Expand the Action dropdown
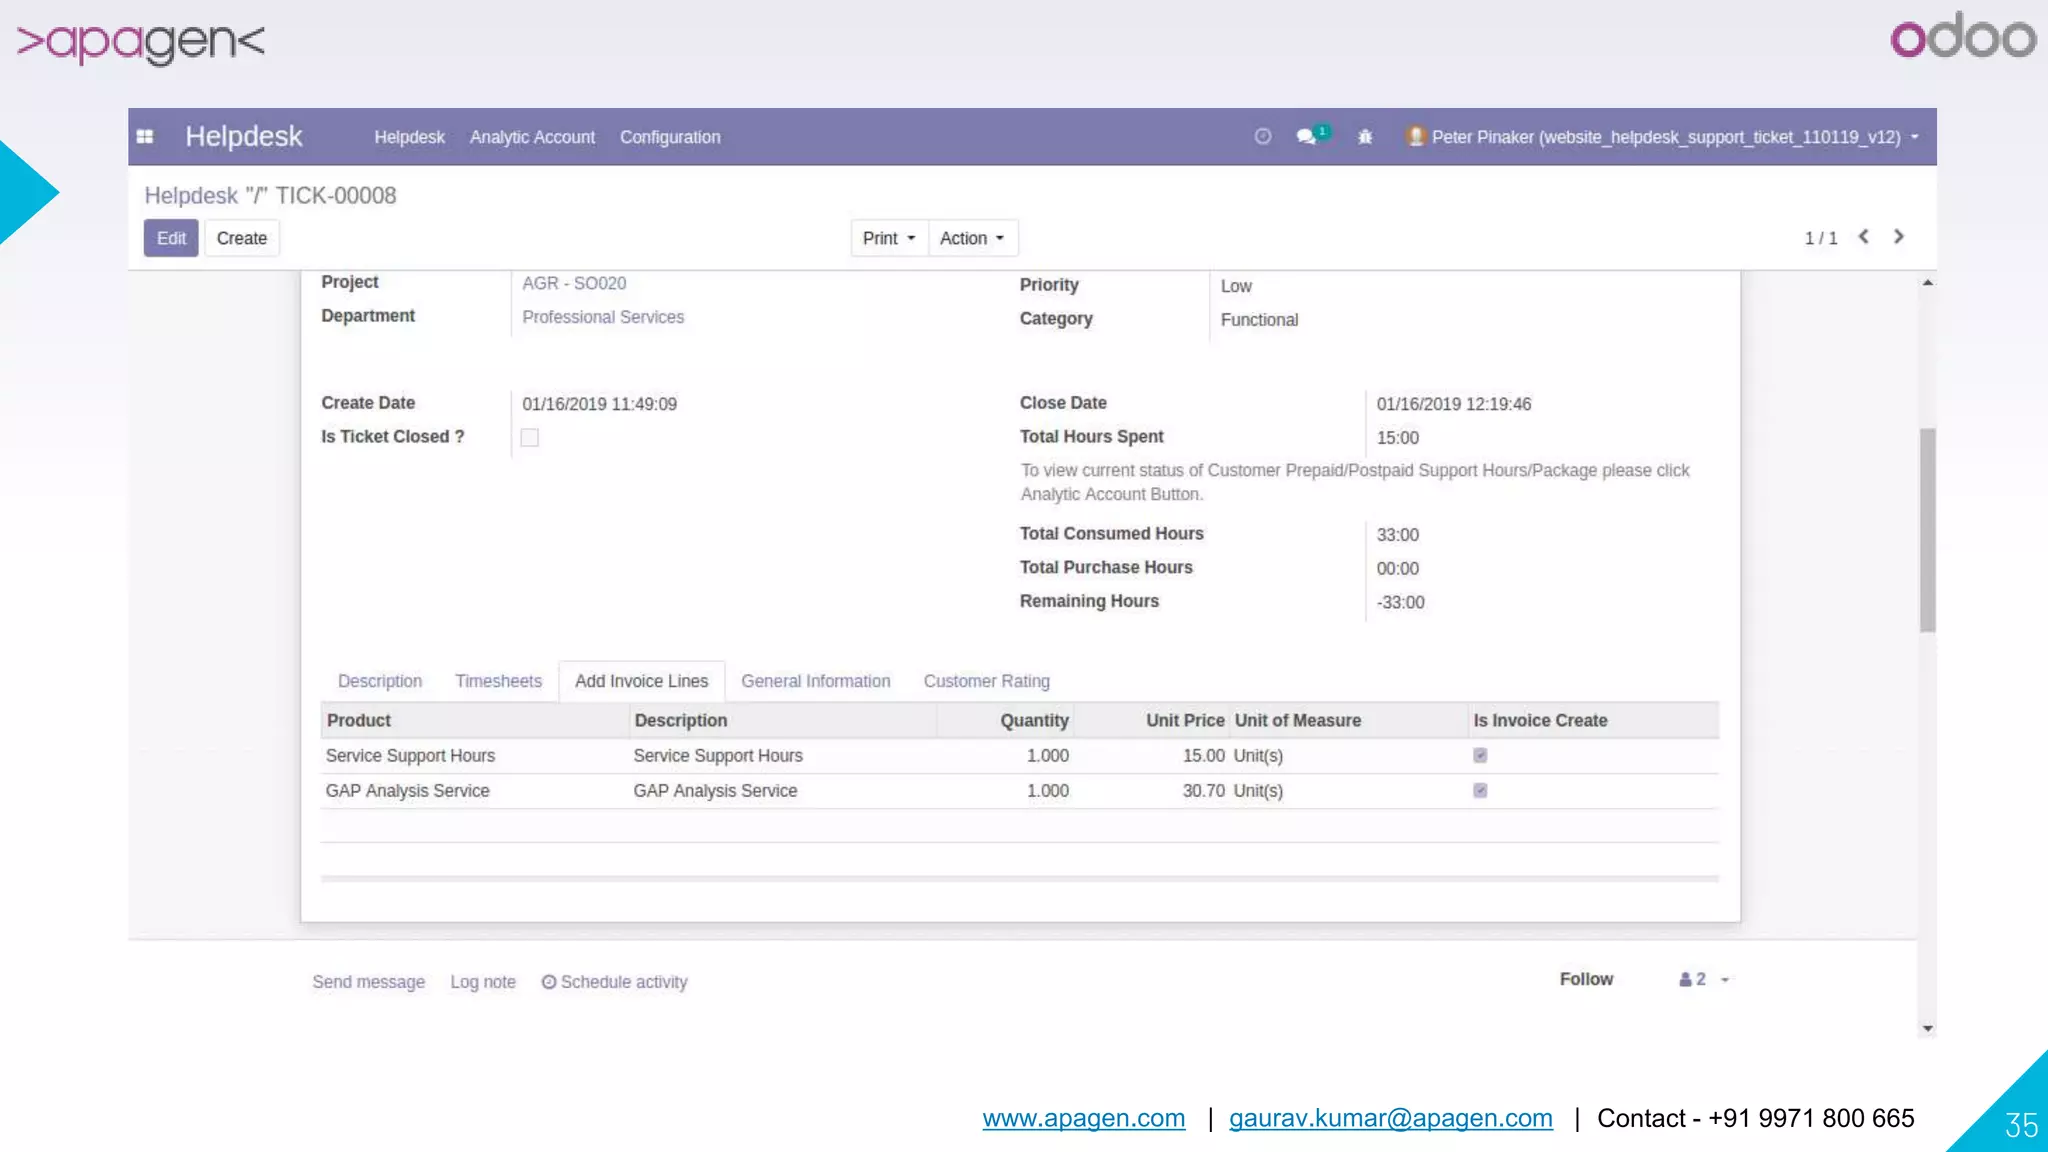Screen dimensions: 2048x1152 pos(972,239)
